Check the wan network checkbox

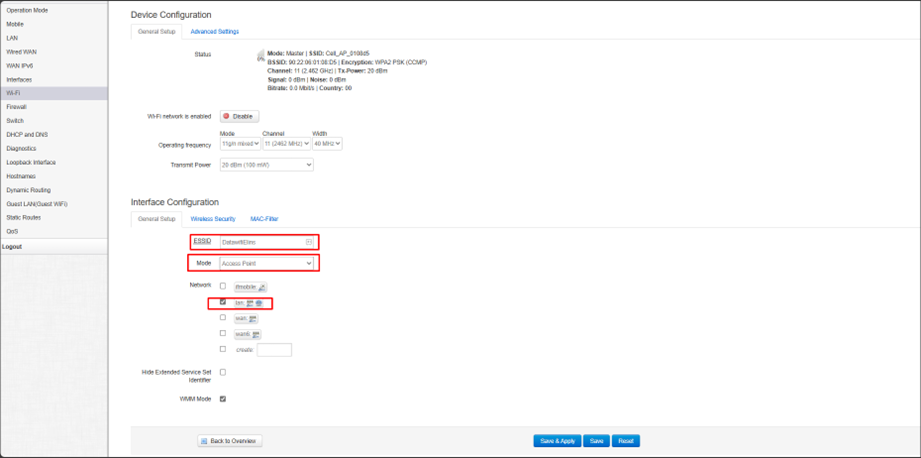click(223, 317)
